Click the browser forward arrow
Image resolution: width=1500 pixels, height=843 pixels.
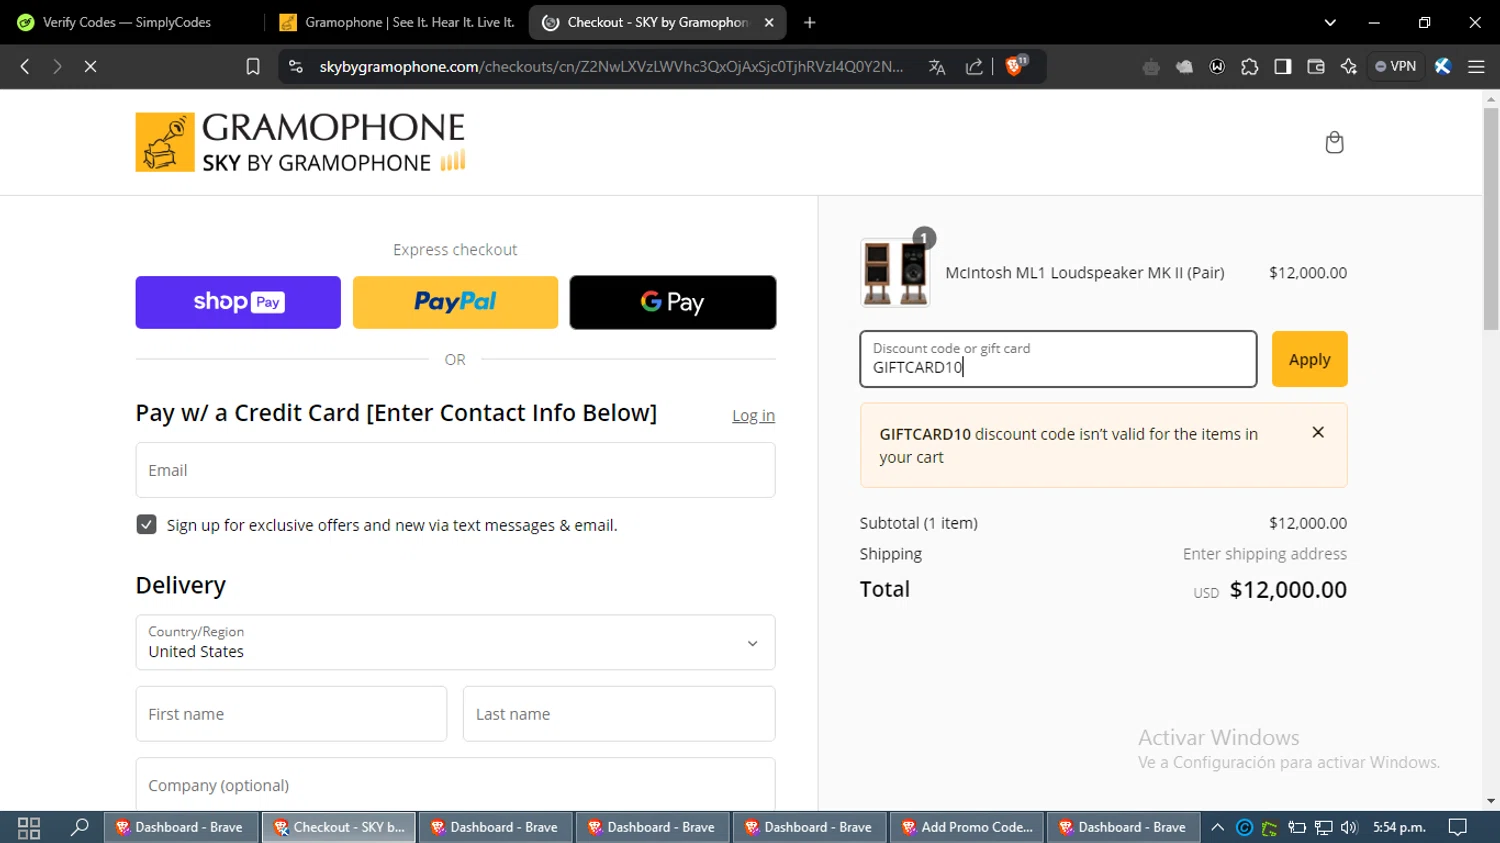(x=57, y=66)
